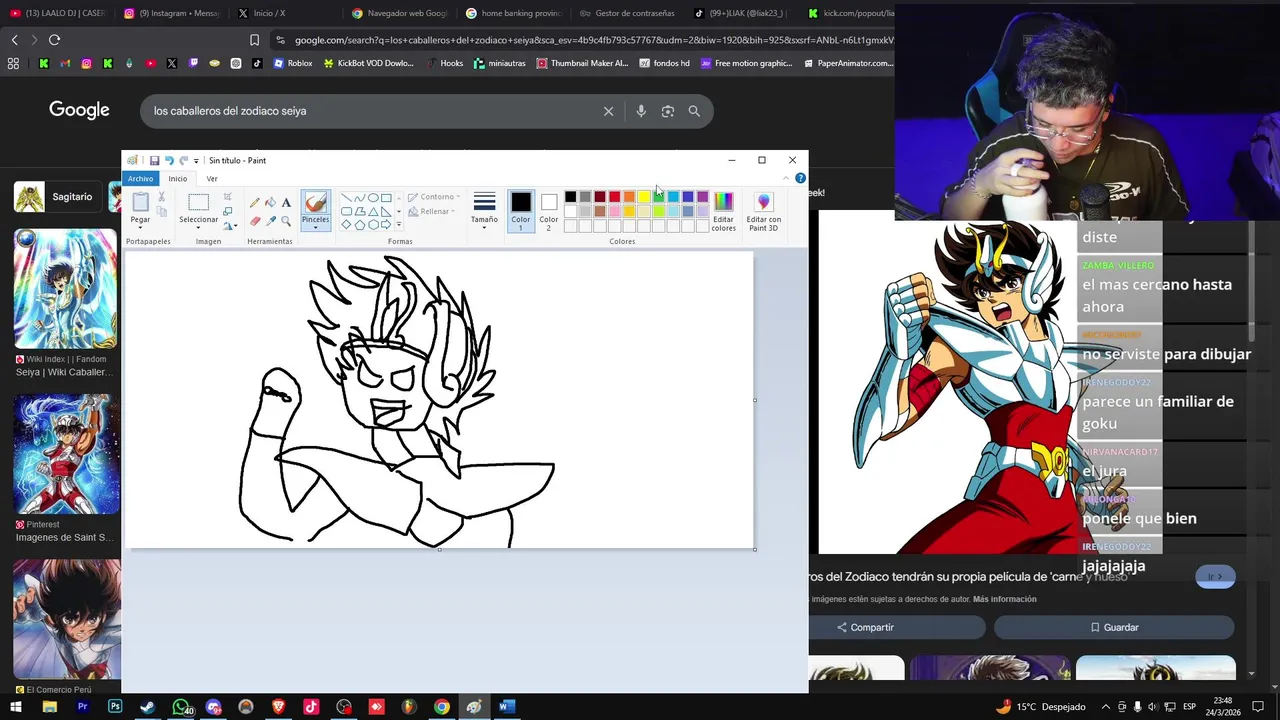The height and width of the screenshot is (720, 1280).
Task: Select the Triangle shape in Formas
Action: (x=373, y=211)
